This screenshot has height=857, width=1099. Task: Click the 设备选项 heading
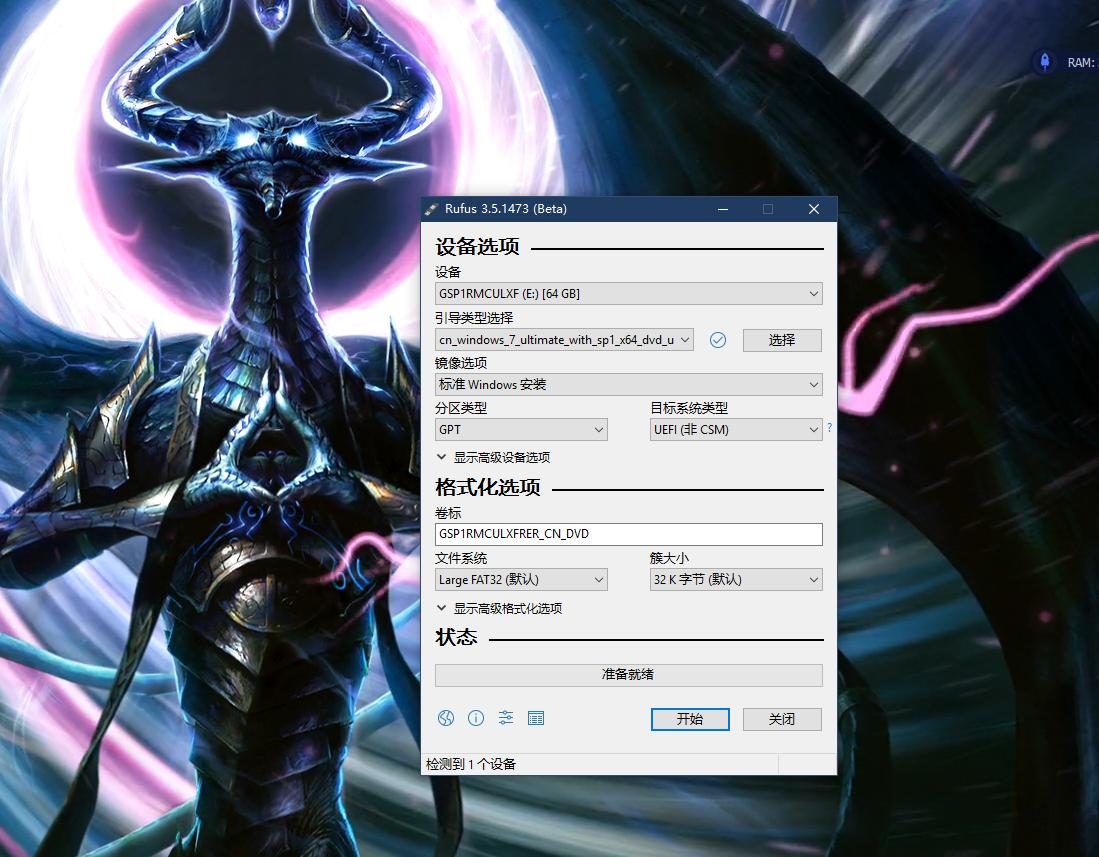click(477, 247)
